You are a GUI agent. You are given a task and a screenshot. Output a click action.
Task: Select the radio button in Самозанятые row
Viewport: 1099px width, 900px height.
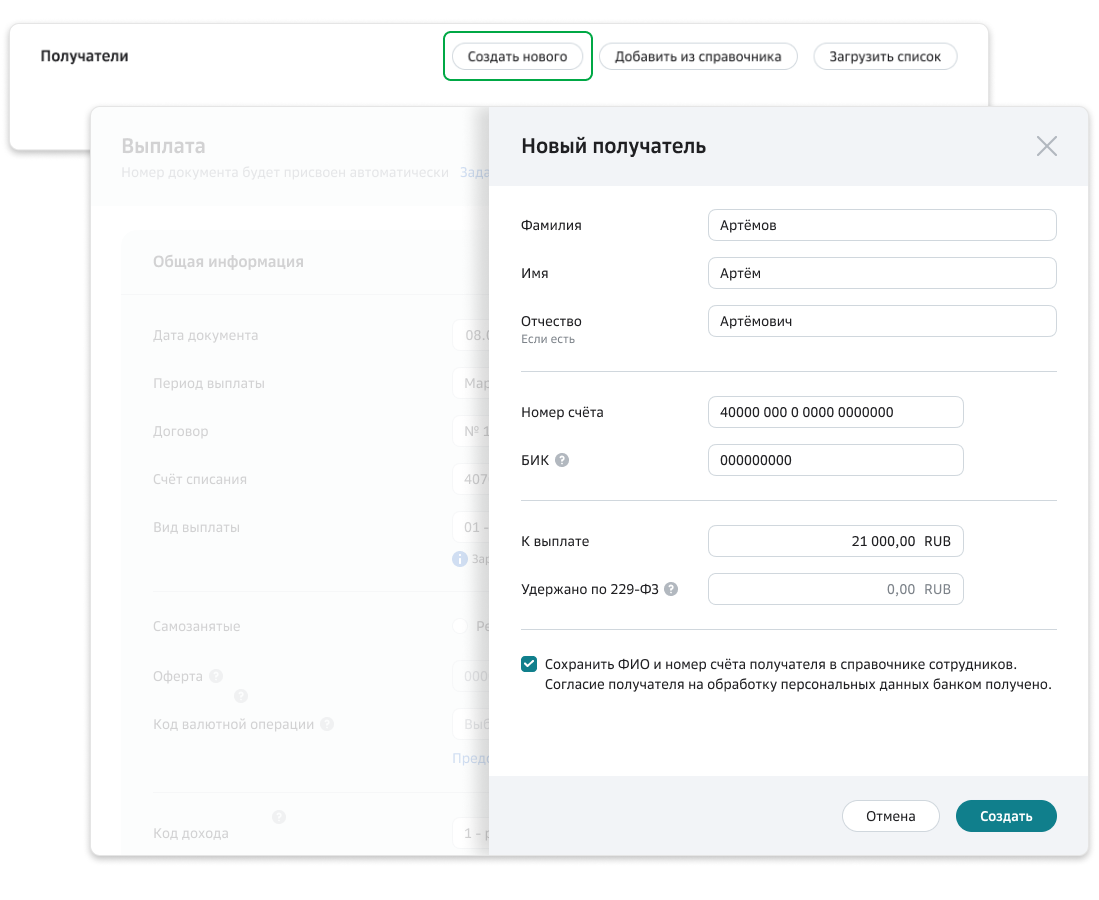(460, 626)
